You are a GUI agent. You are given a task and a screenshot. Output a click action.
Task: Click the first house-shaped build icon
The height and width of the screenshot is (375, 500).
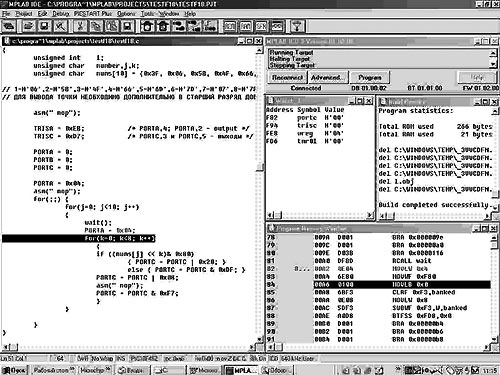(147, 26)
